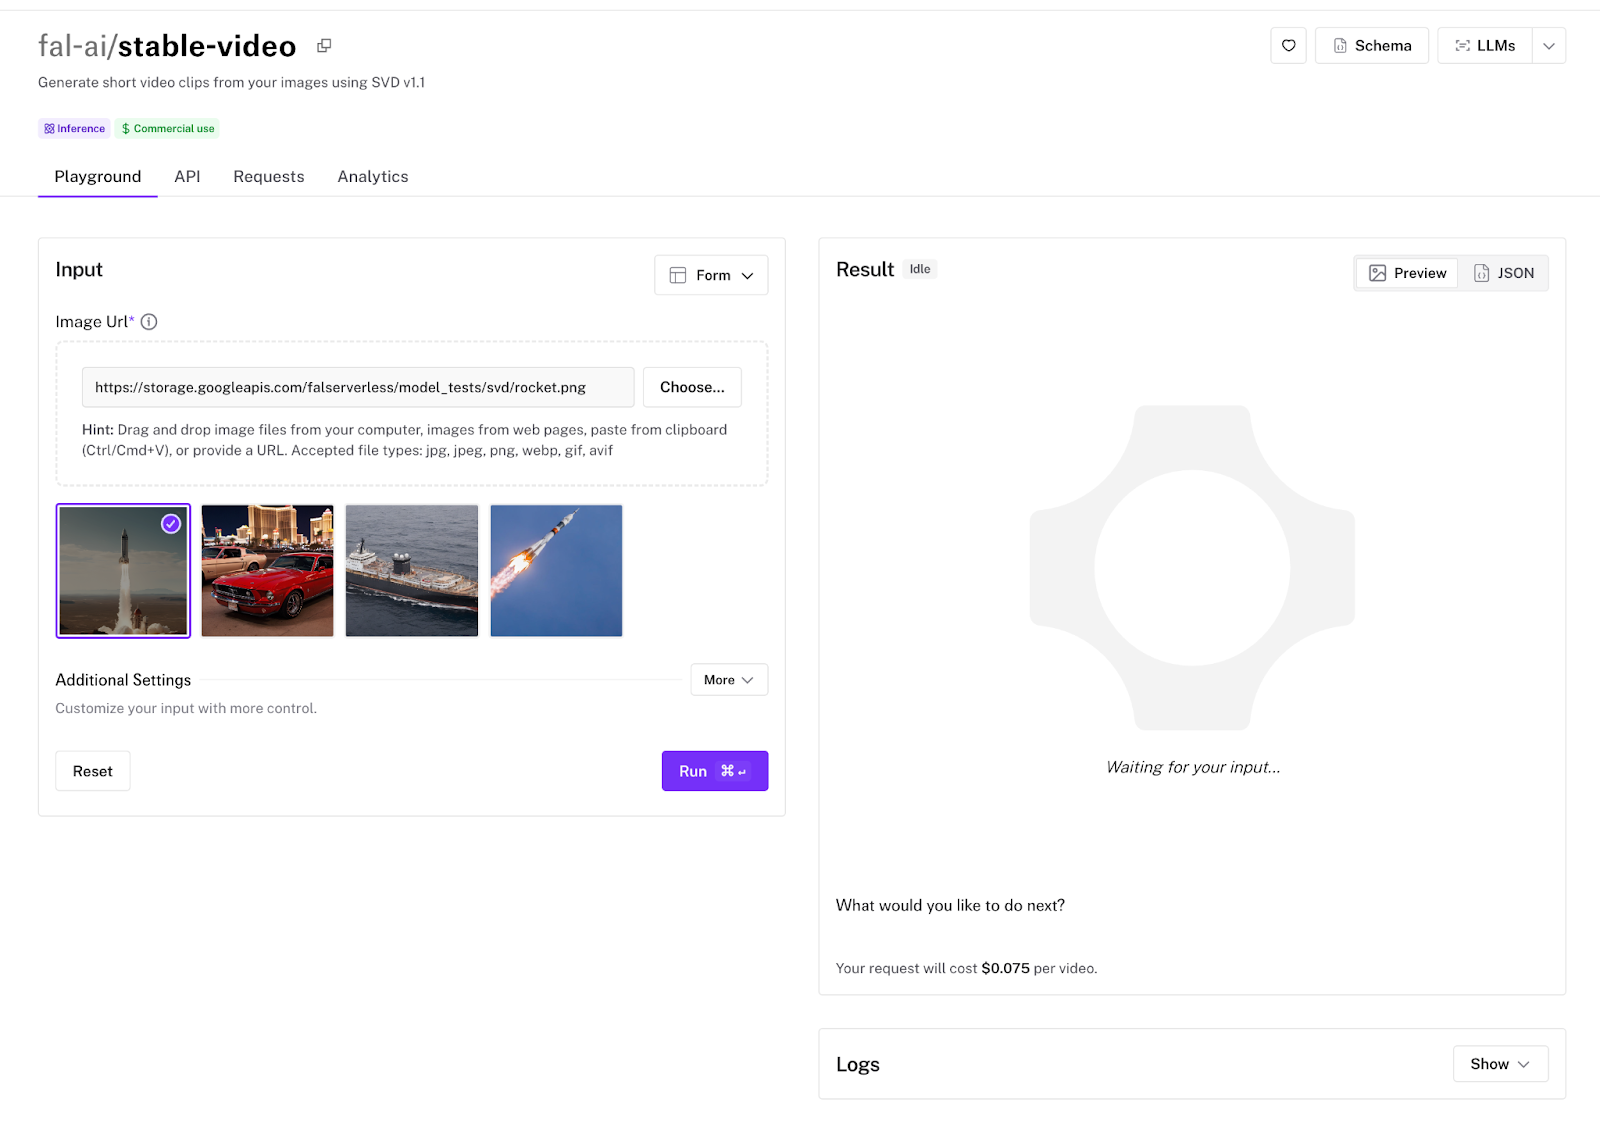Switch to the API tab
This screenshot has width=1600, height=1124.
[x=187, y=177]
